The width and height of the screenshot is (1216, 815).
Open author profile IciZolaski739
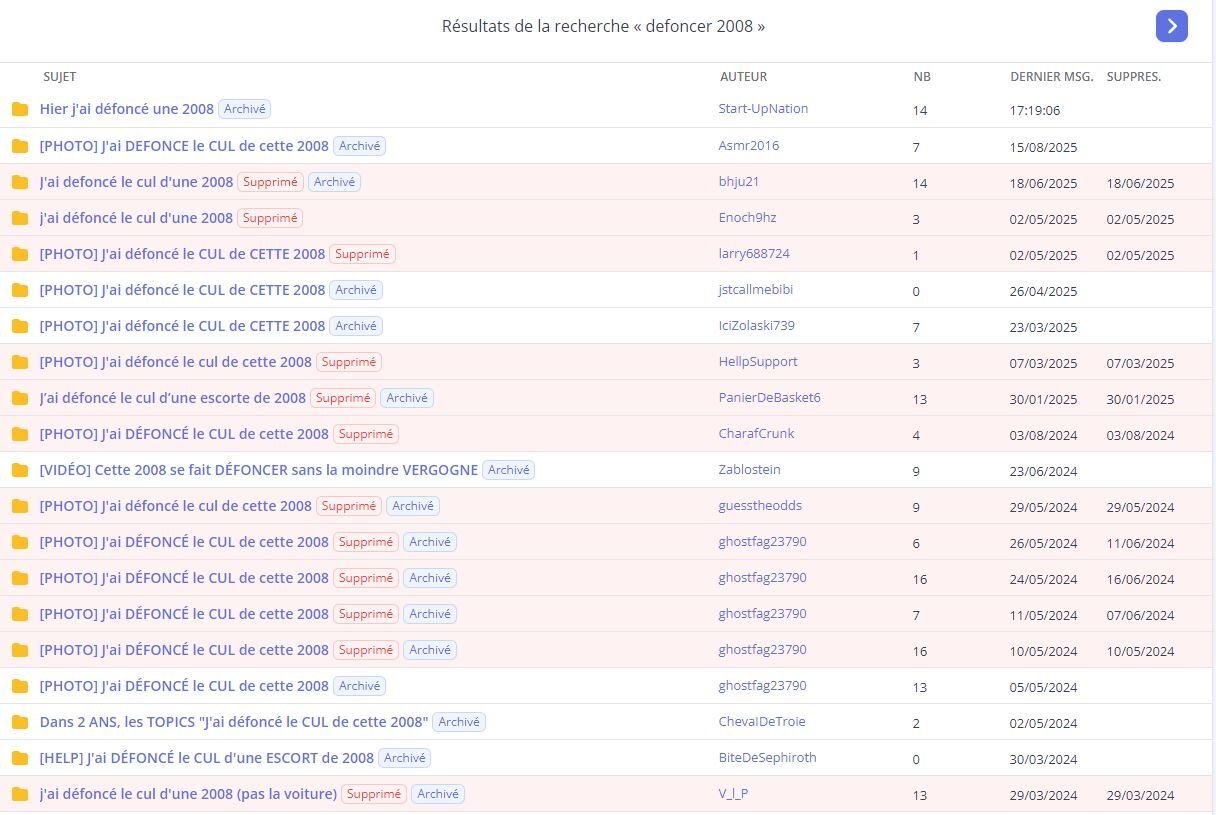756,325
